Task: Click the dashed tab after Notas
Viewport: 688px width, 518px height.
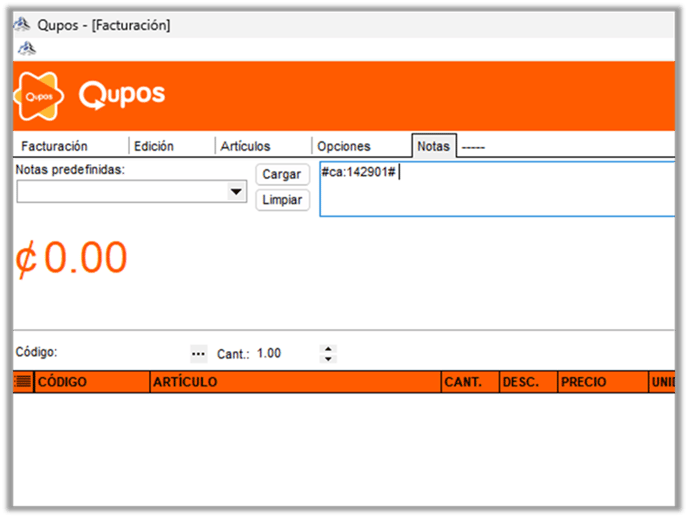Action: (473, 147)
